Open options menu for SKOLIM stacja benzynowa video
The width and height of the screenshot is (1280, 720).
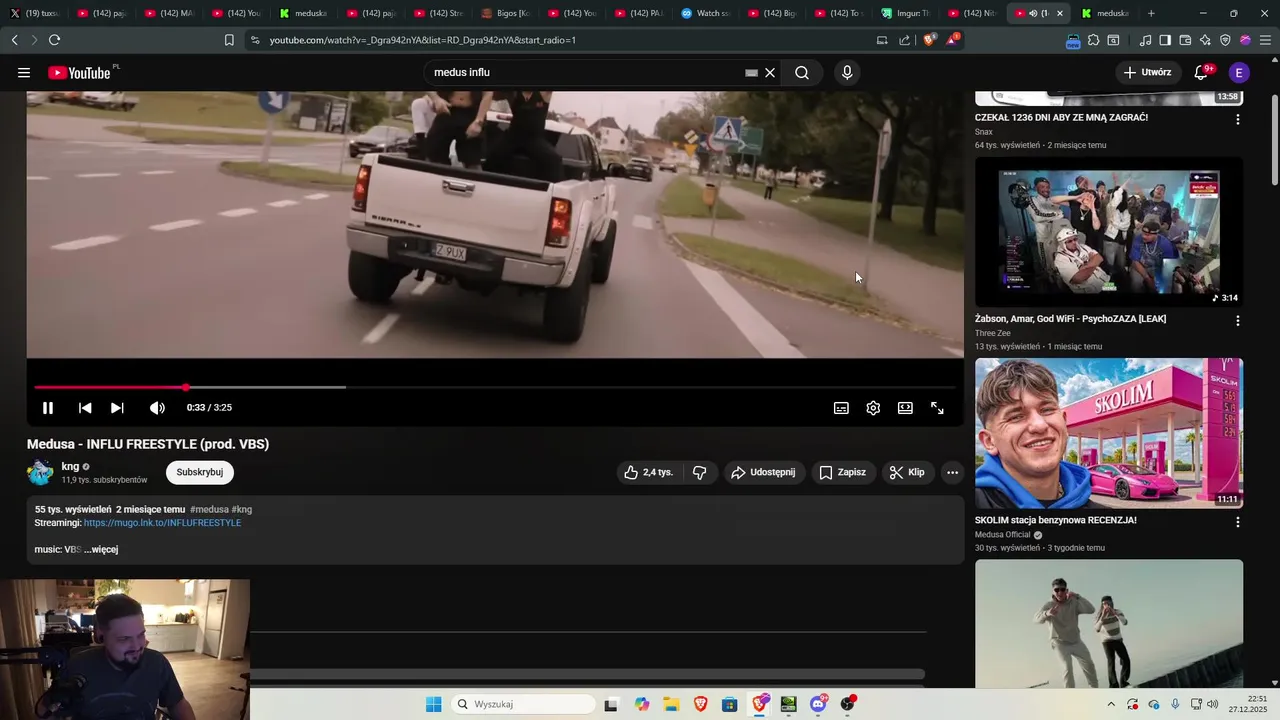[1238, 522]
